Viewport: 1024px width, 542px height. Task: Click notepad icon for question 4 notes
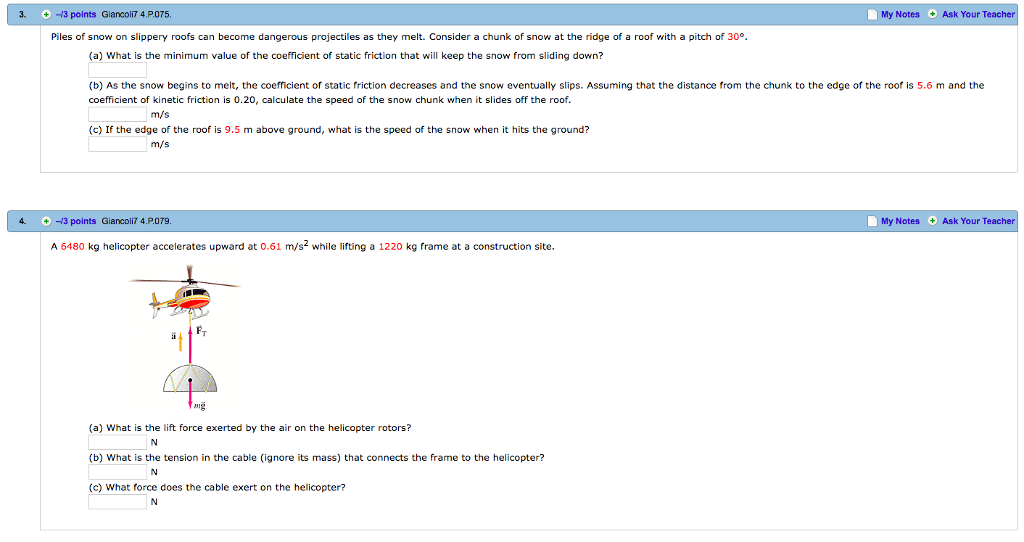[x=871, y=221]
